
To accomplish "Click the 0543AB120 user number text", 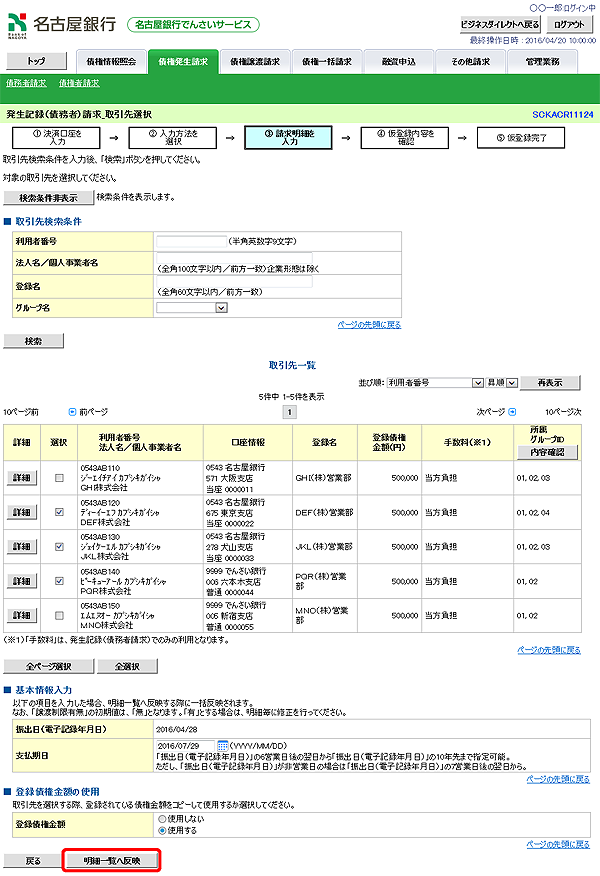I will 100,503.
